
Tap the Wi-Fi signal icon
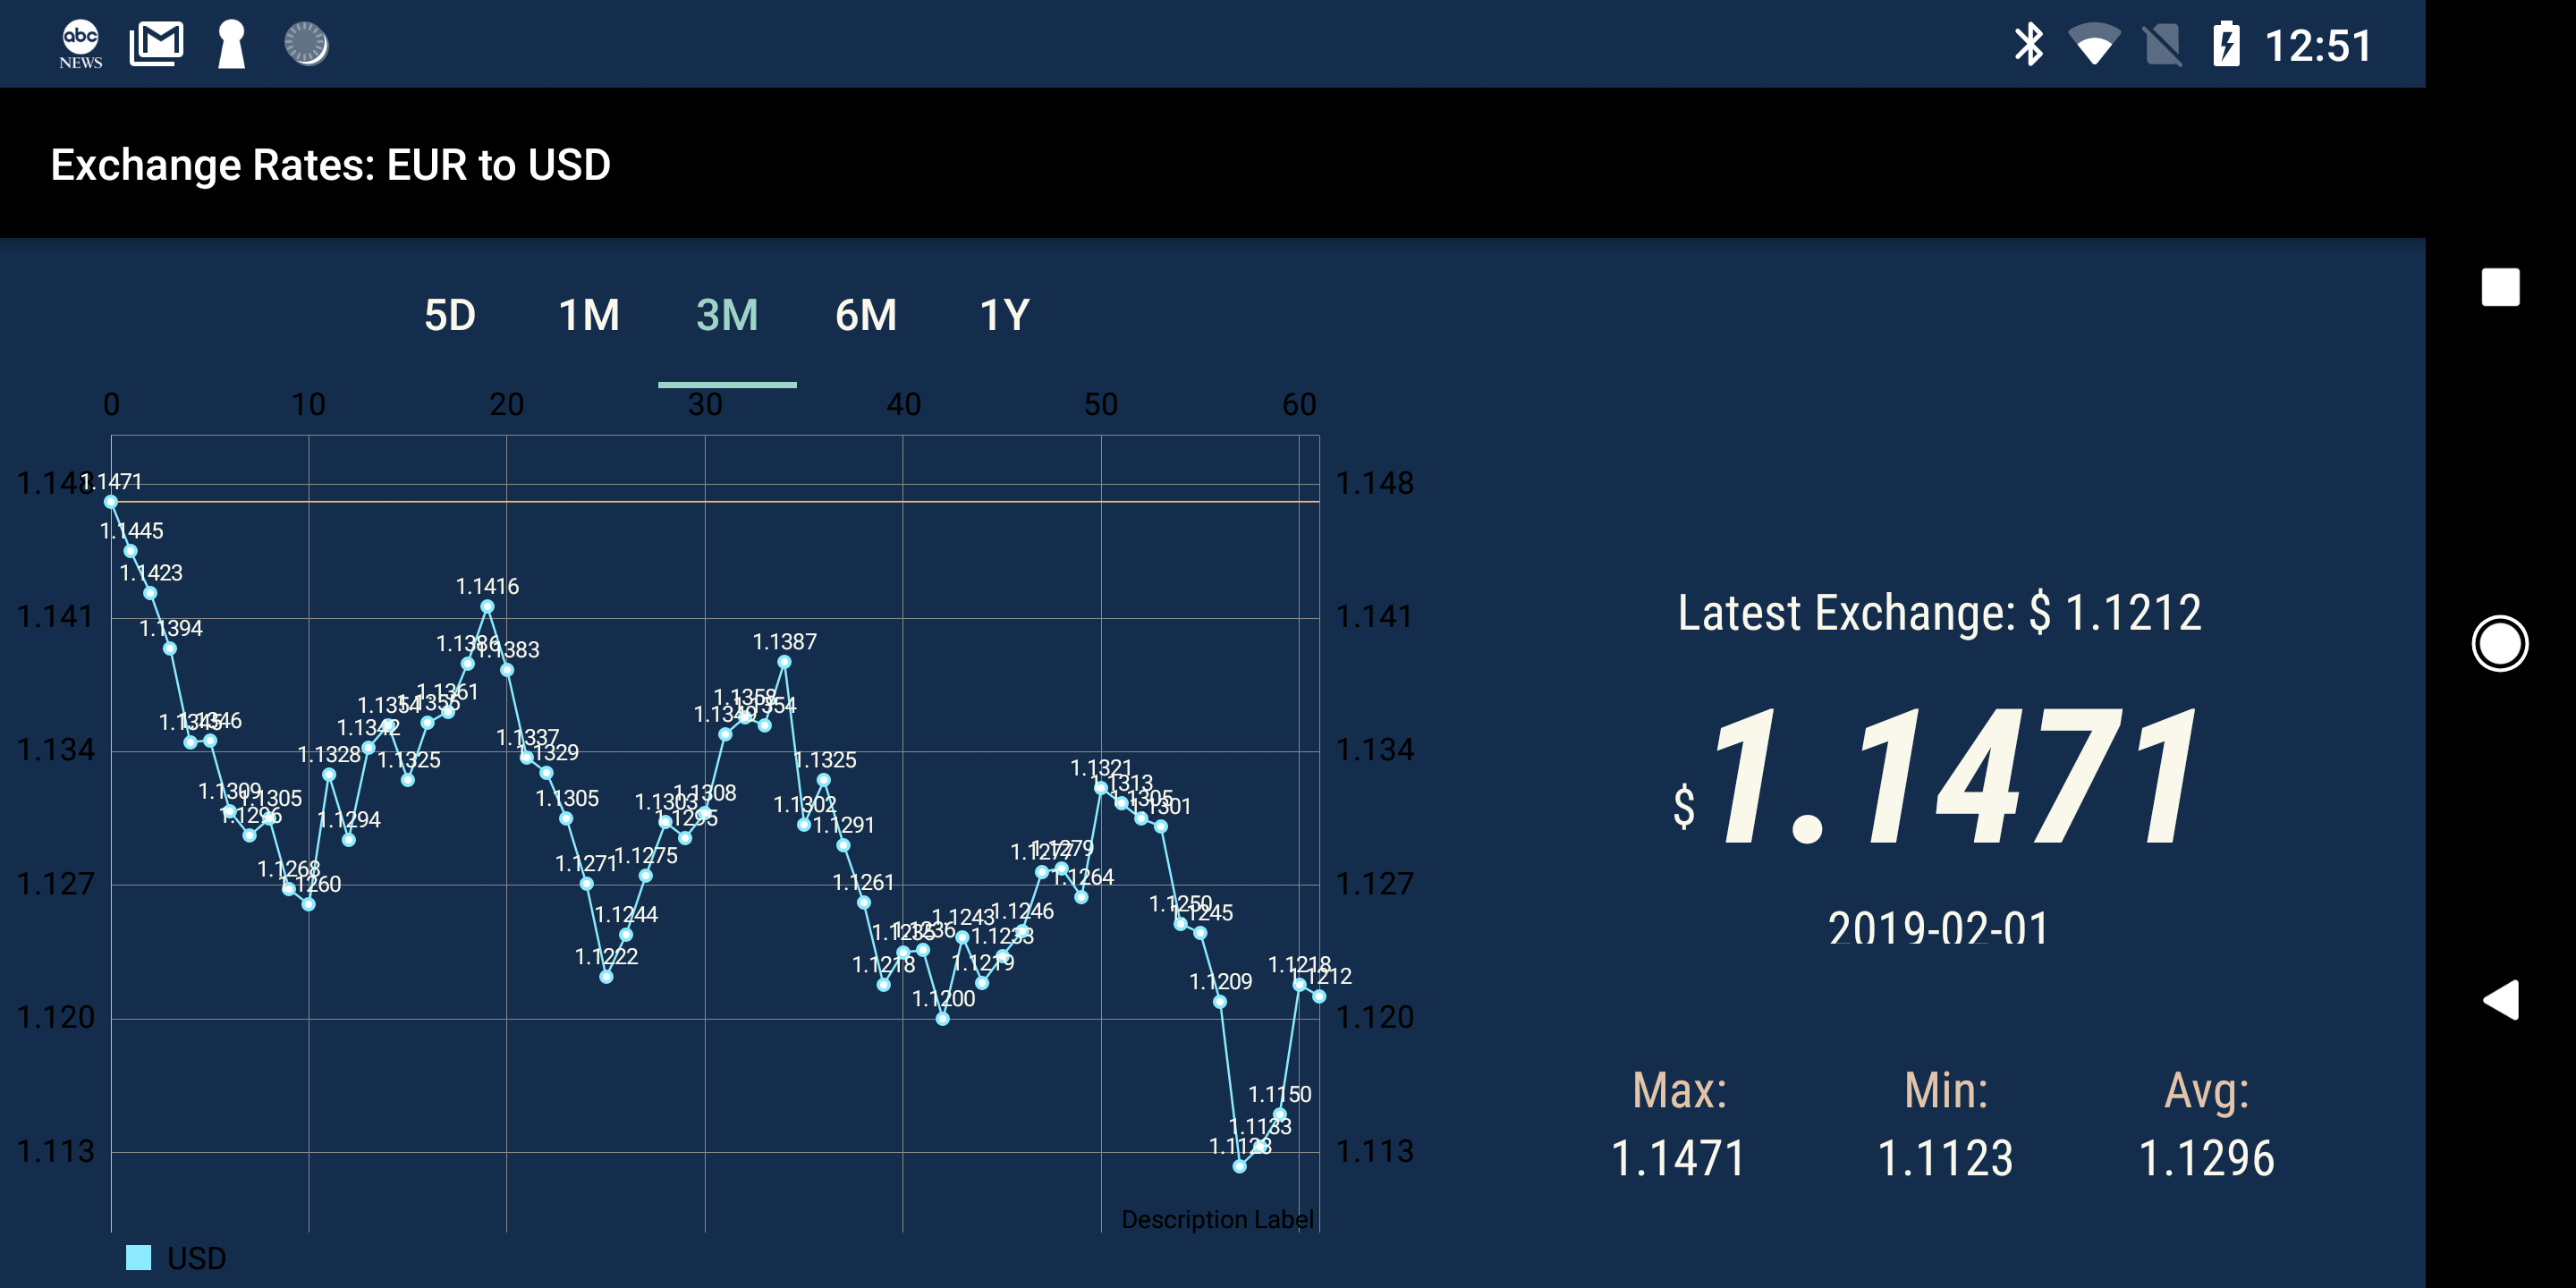pyautogui.click(x=2093, y=44)
